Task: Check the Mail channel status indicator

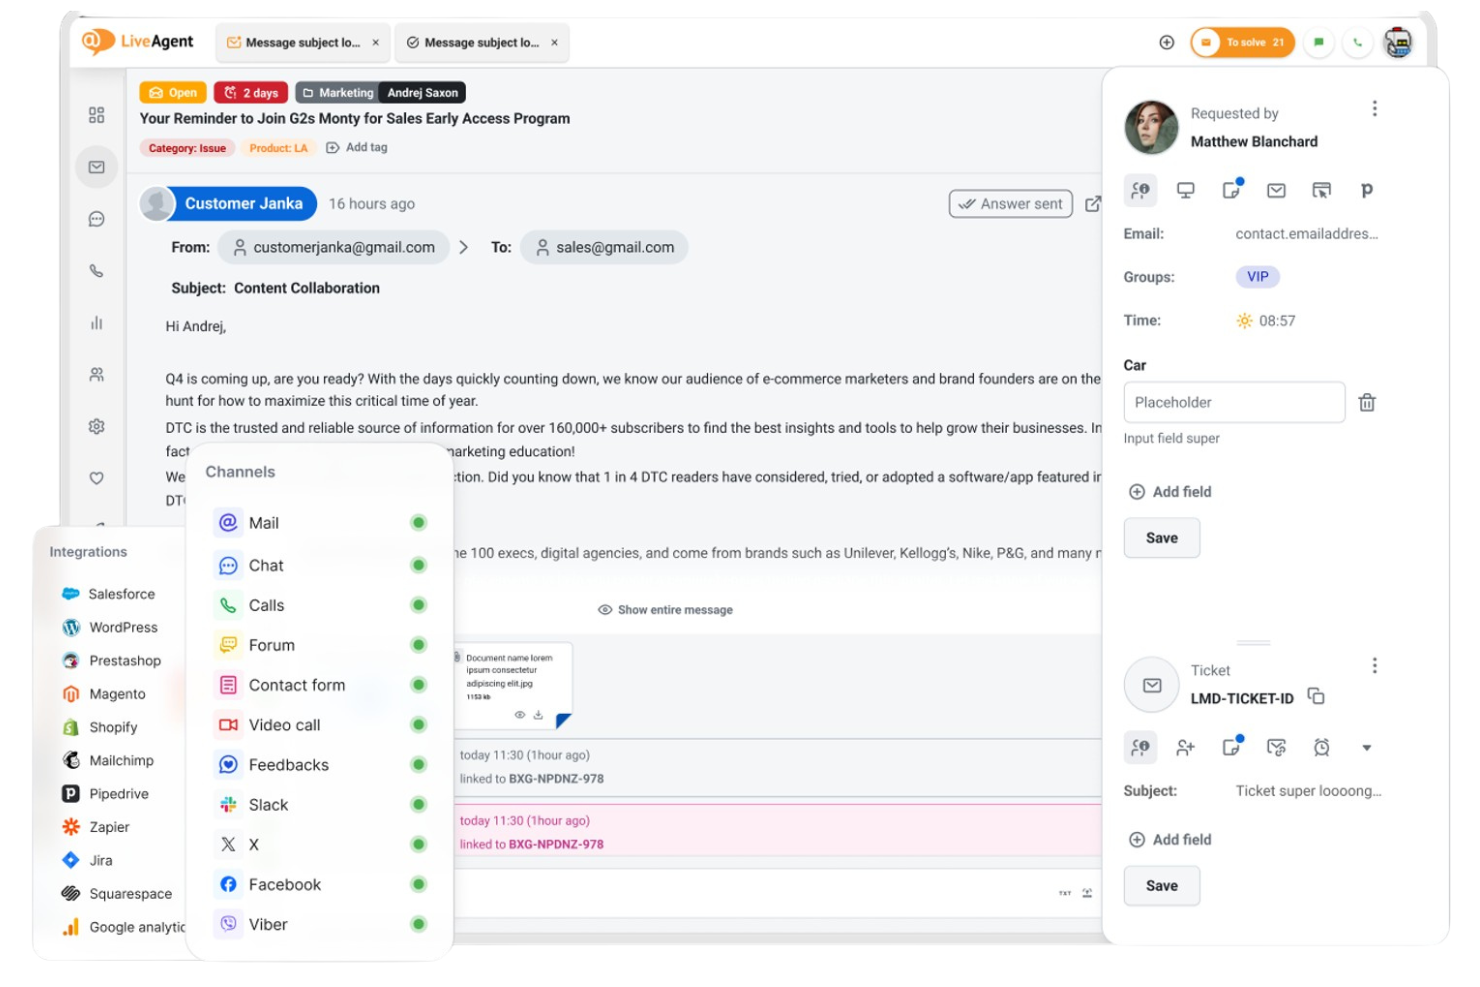Action: pos(418,522)
